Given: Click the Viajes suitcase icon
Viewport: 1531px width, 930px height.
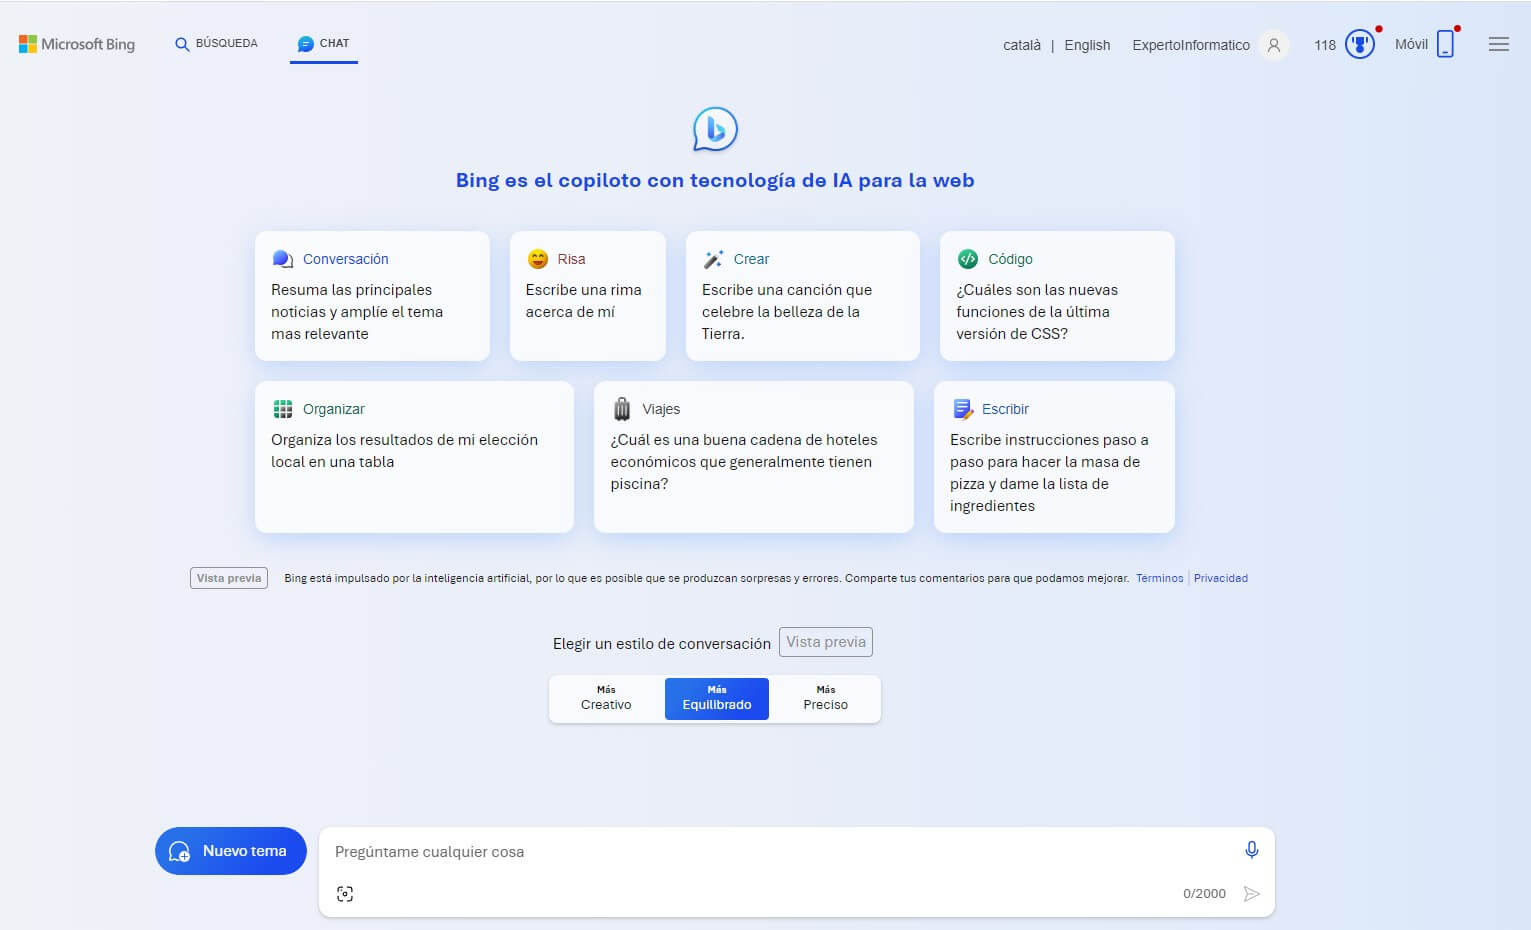Looking at the screenshot, I should (622, 409).
